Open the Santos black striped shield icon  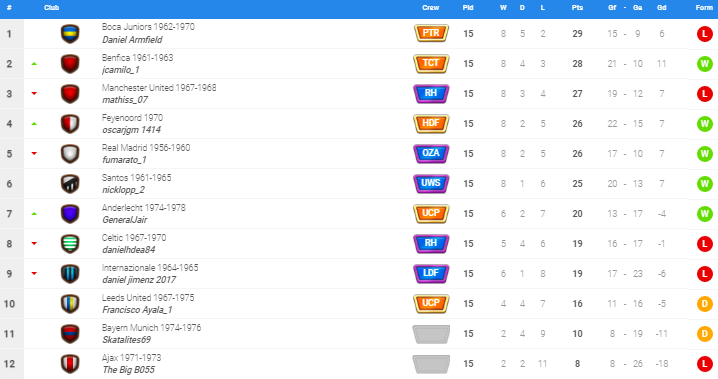click(x=70, y=184)
